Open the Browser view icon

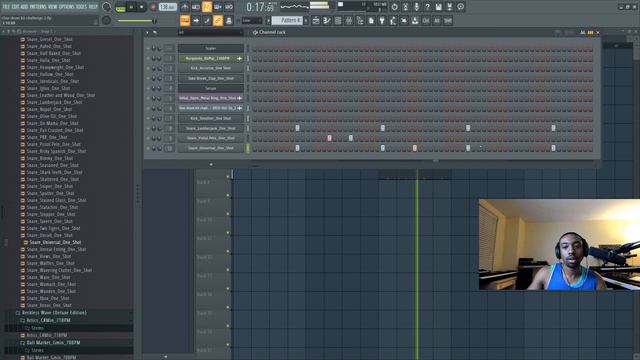360,20
